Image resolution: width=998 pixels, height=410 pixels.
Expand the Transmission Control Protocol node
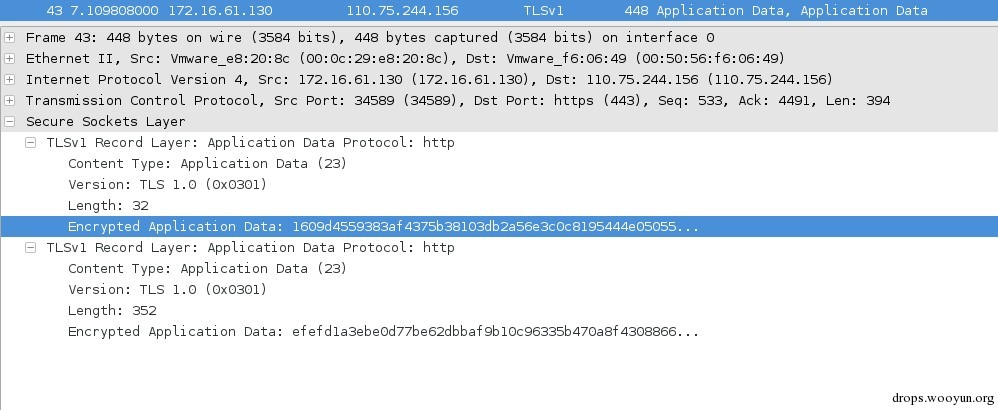coord(10,100)
